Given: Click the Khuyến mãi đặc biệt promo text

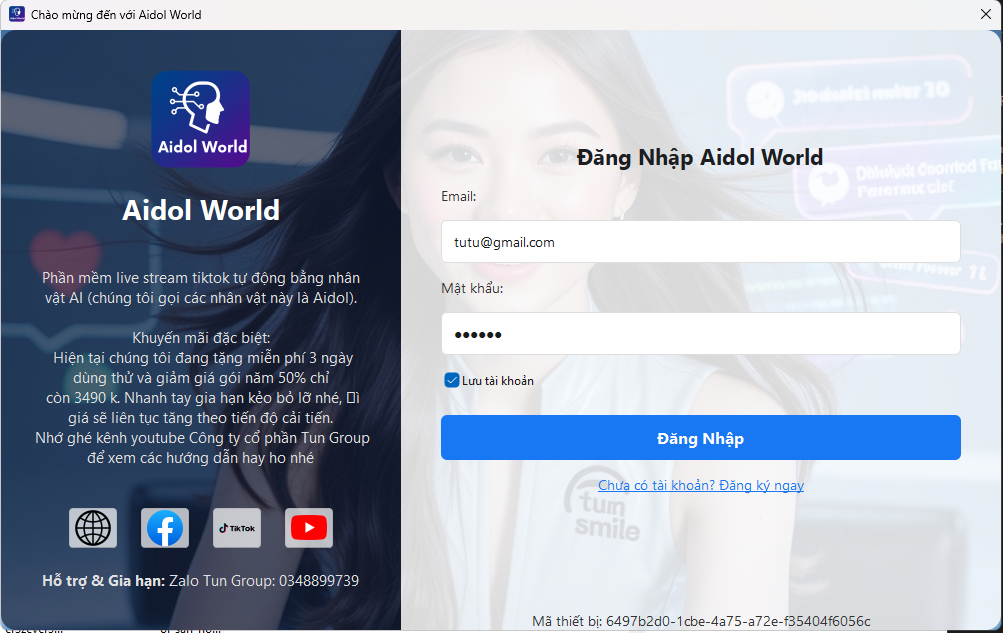Looking at the screenshot, I should [x=201, y=338].
